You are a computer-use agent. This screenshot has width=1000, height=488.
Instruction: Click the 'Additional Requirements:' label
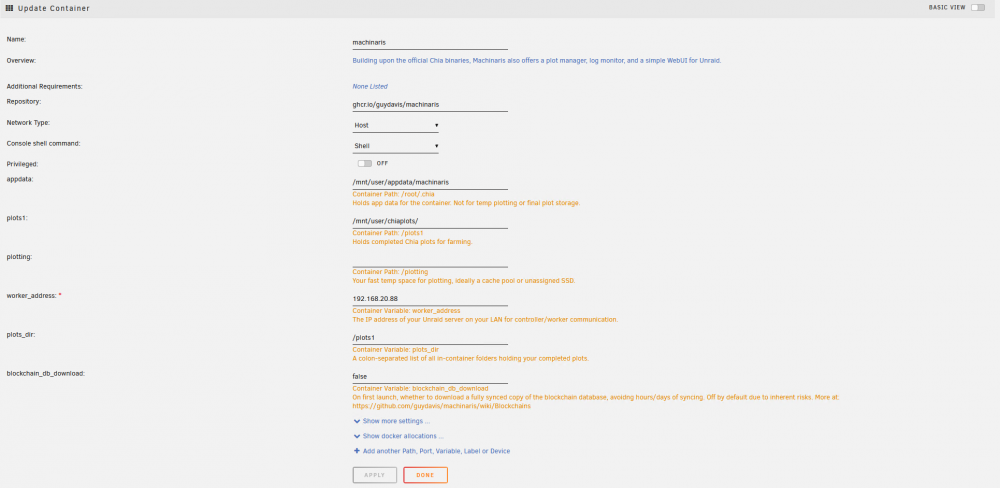click(x=45, y=86)
